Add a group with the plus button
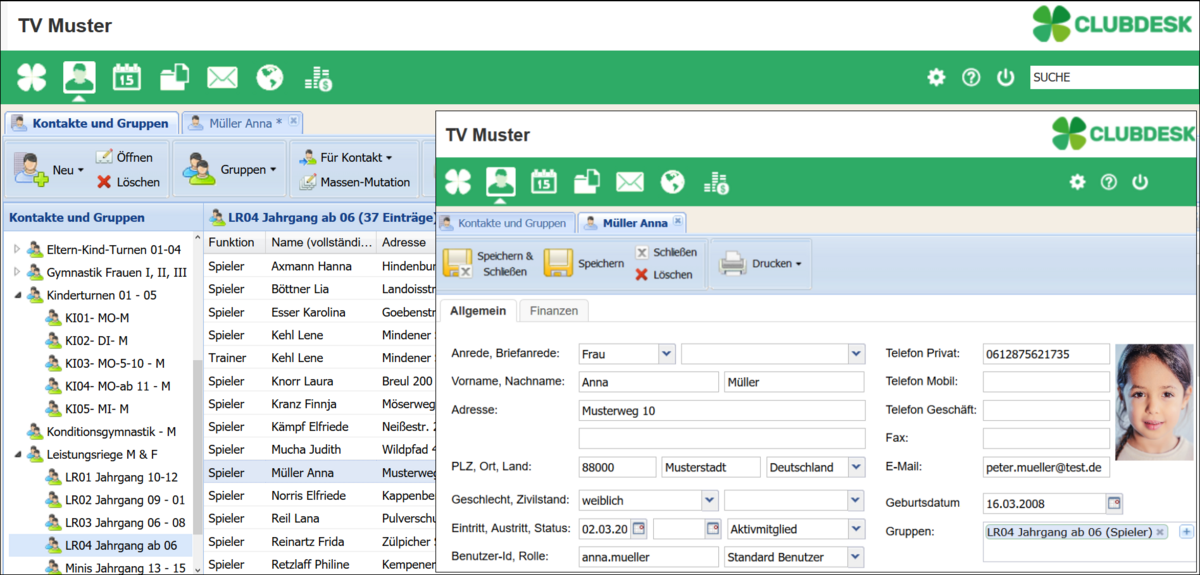Screen dimensions: 1200x575 click(1186, 532)
